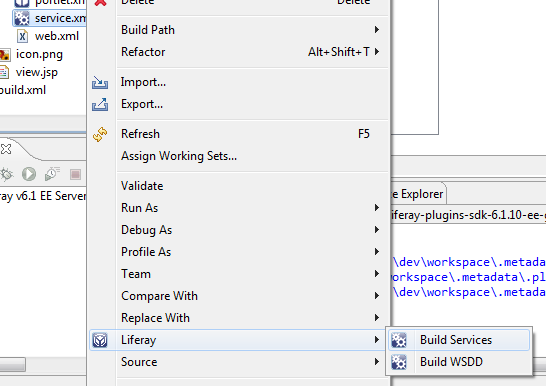The image size is (546, 386).
Task: Click the Liferay logo icon in menu
Action: (x=100, y=340)
